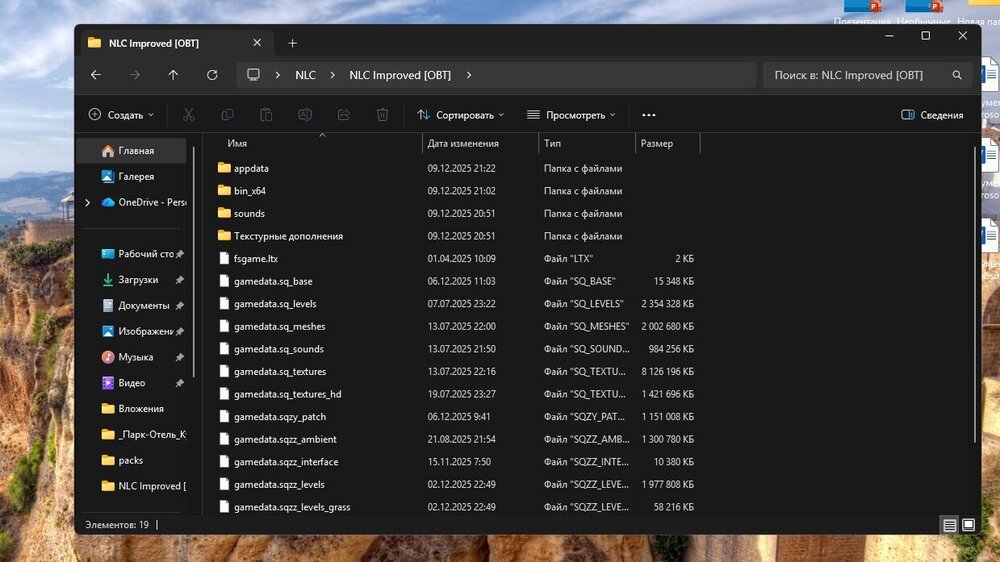Click the Rename icon in toolbar

click(x=305, y=115)
